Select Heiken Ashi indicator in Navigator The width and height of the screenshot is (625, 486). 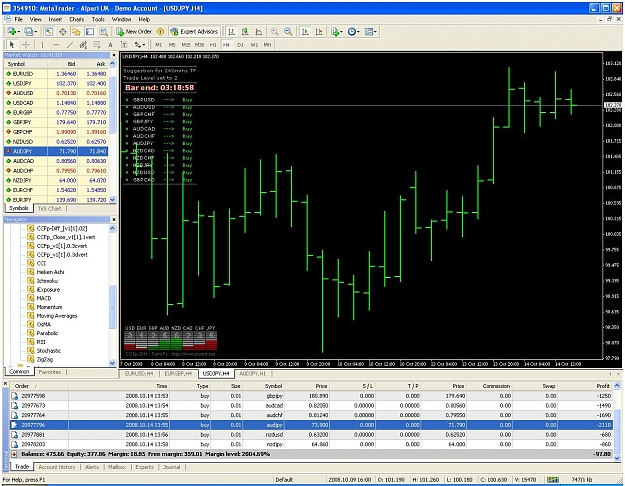(50, 272)
